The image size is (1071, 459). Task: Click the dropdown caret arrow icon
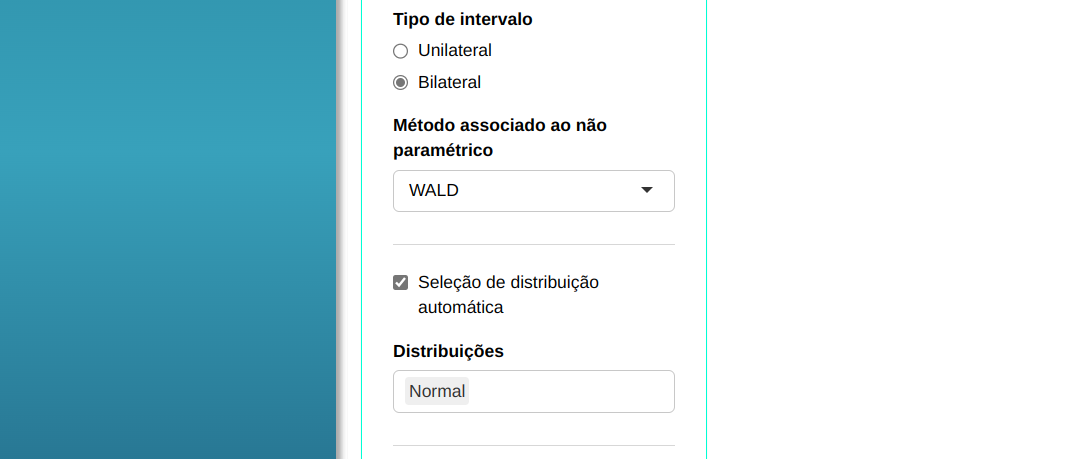(647, 190)
